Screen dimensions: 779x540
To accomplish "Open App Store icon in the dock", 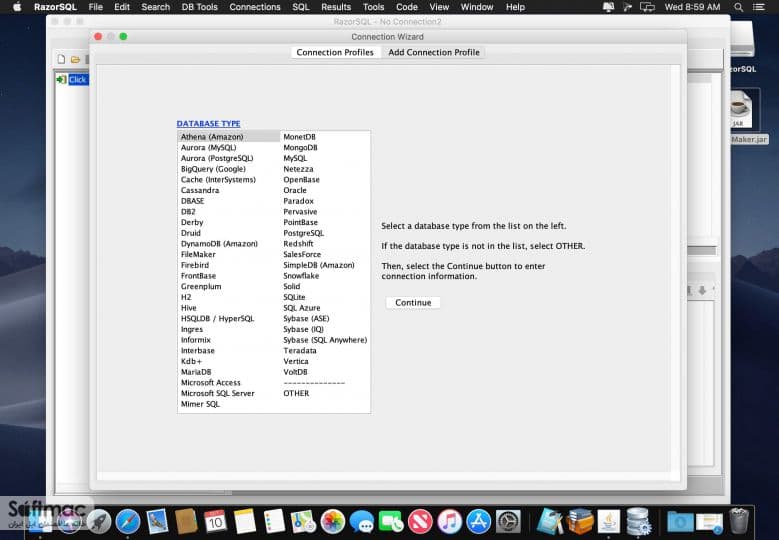I will tap(478, 522).
